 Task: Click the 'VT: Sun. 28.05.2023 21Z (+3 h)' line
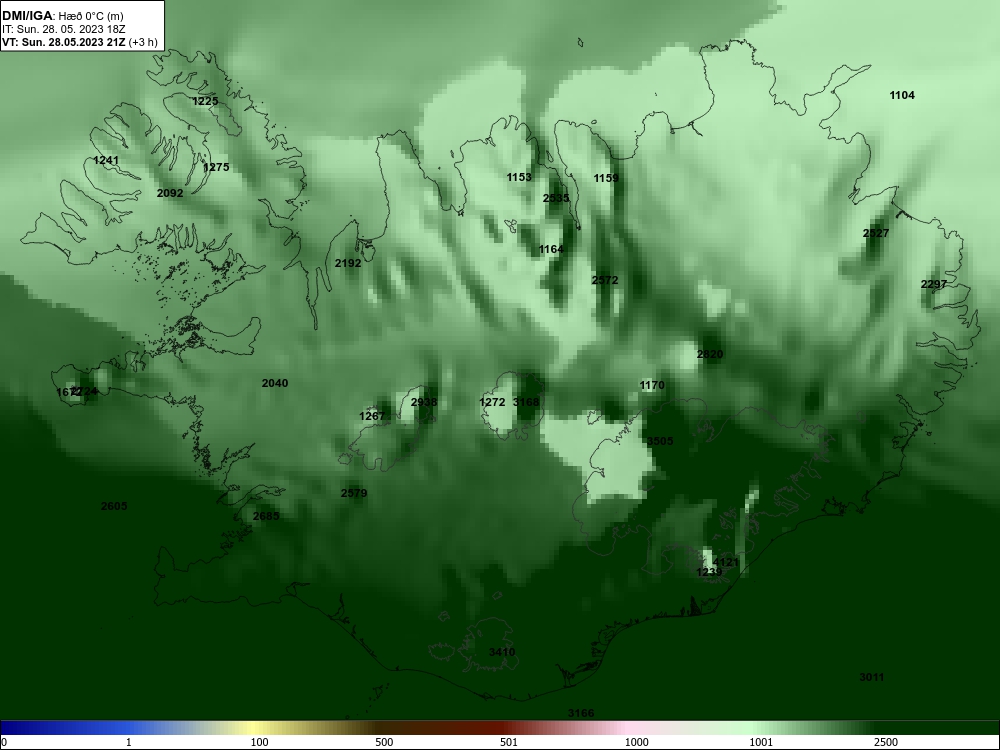coord(80,42)
